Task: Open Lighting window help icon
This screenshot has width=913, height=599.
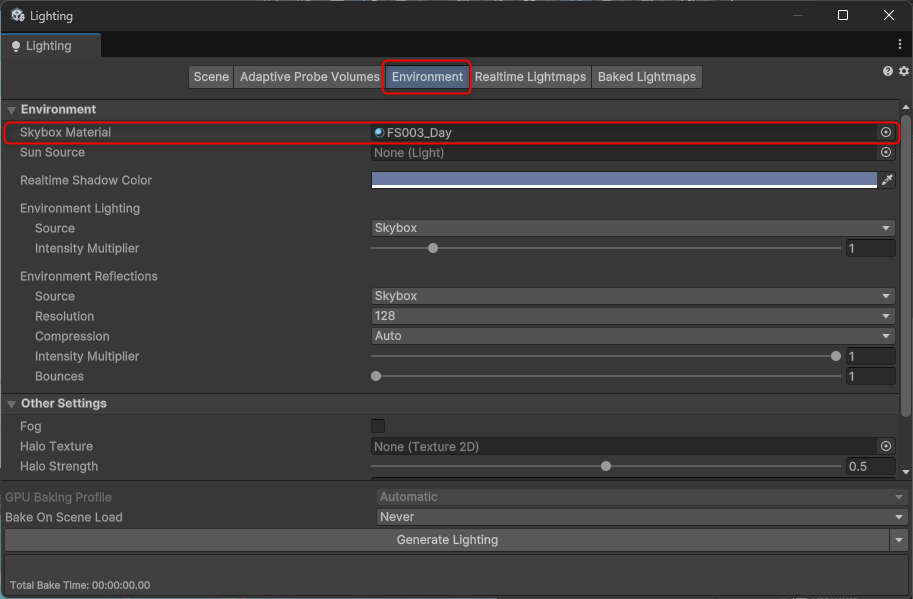Action: tap(887, 71)
